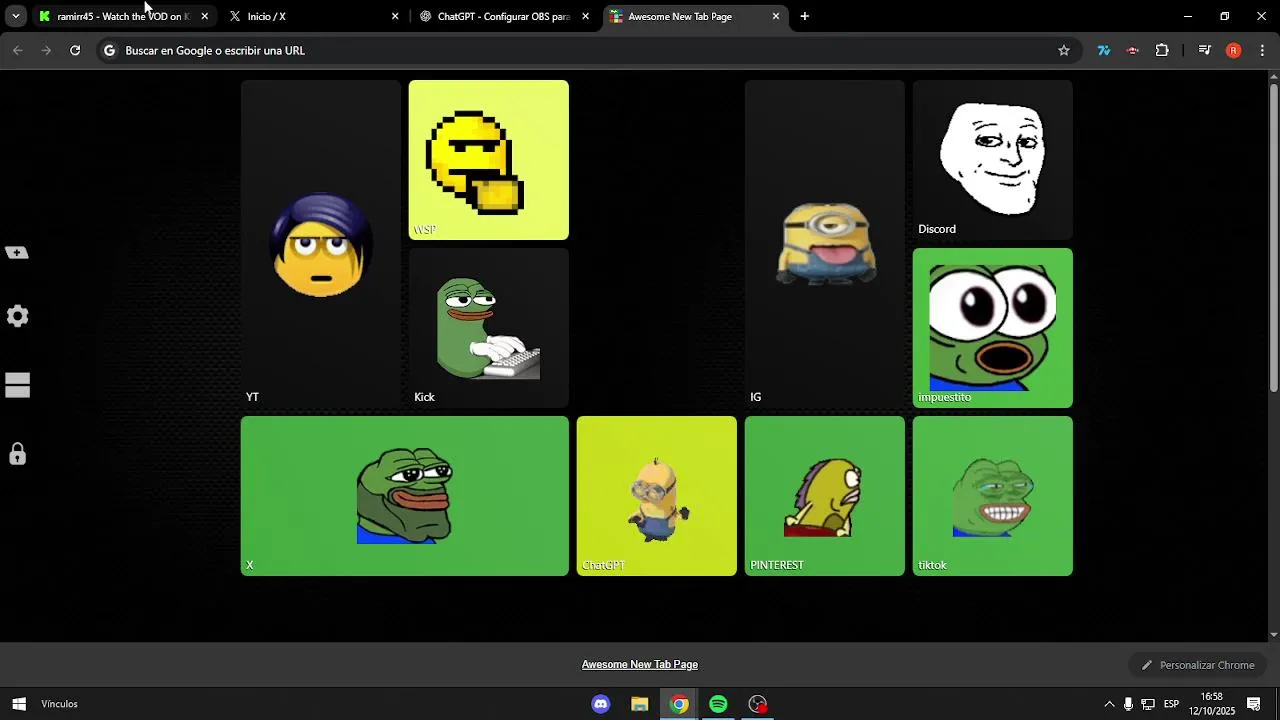Open the PINTEREST fish tile
Screen dimensions: 1280x720
click(824, 496)
